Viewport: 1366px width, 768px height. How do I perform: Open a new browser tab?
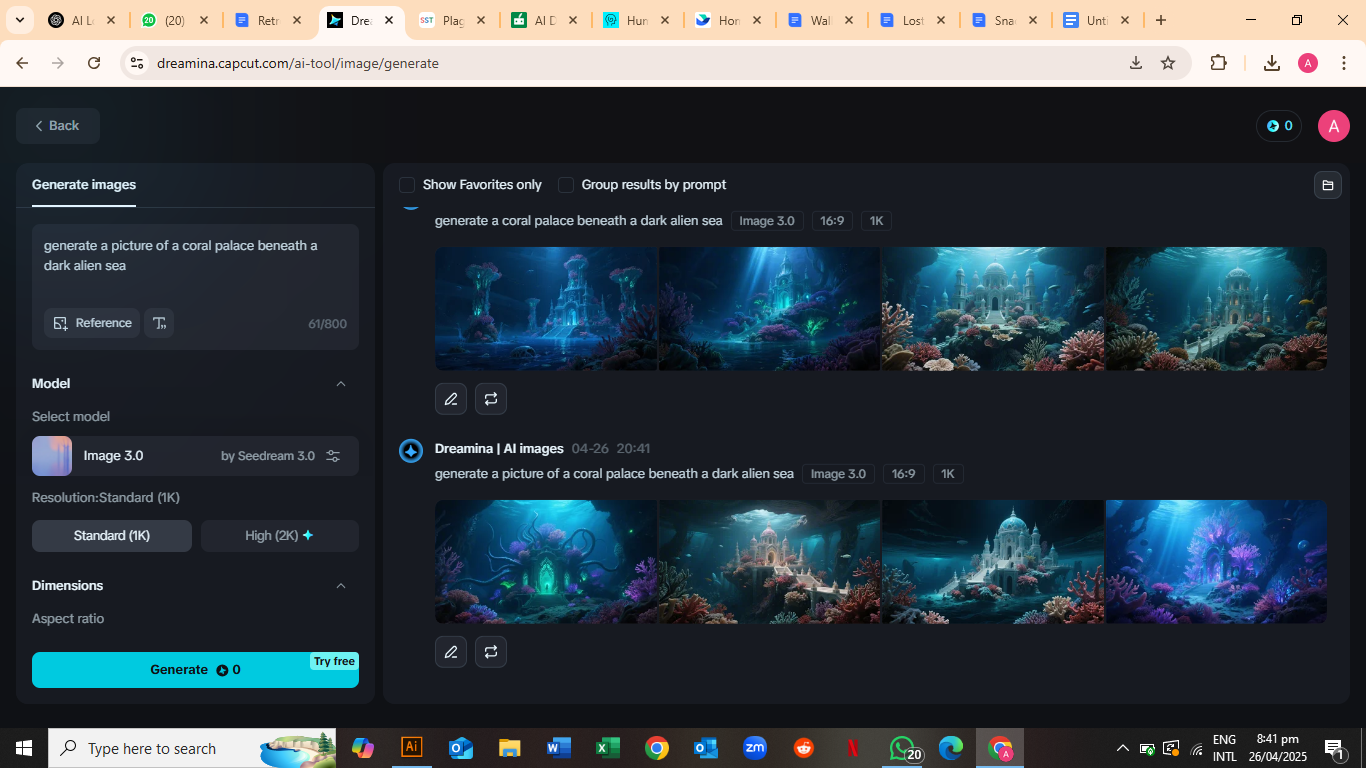tap(1160, 20)
